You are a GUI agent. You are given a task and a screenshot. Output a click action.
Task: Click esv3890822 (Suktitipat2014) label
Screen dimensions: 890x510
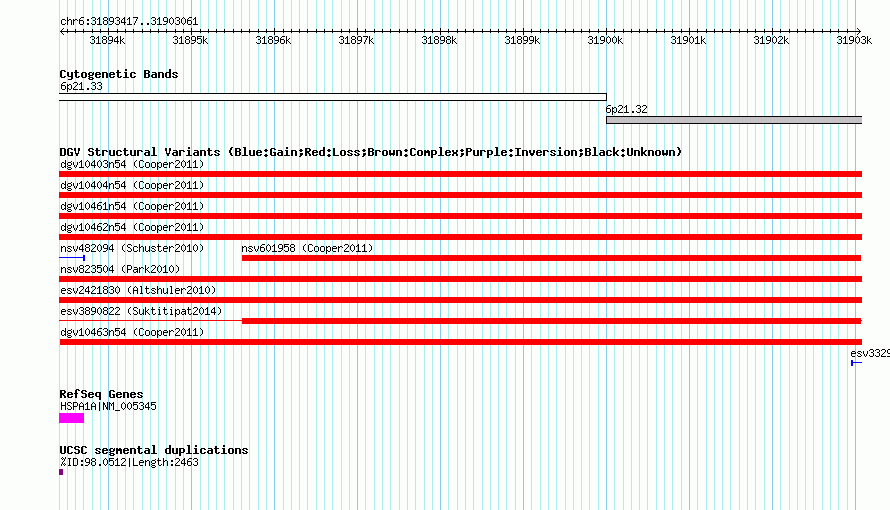tap(141, 311)
